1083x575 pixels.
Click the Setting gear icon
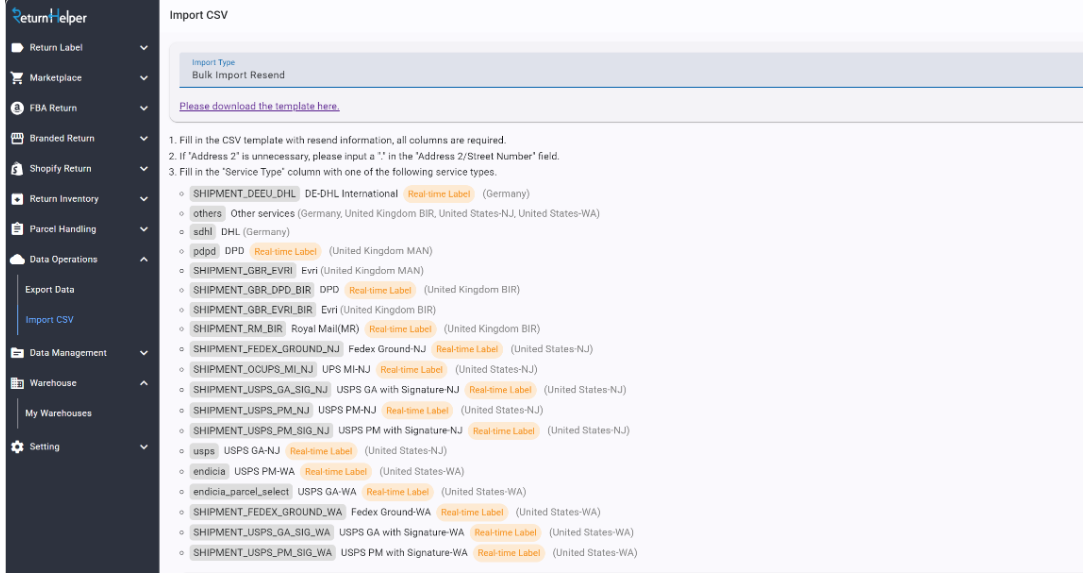click(17, 447)
